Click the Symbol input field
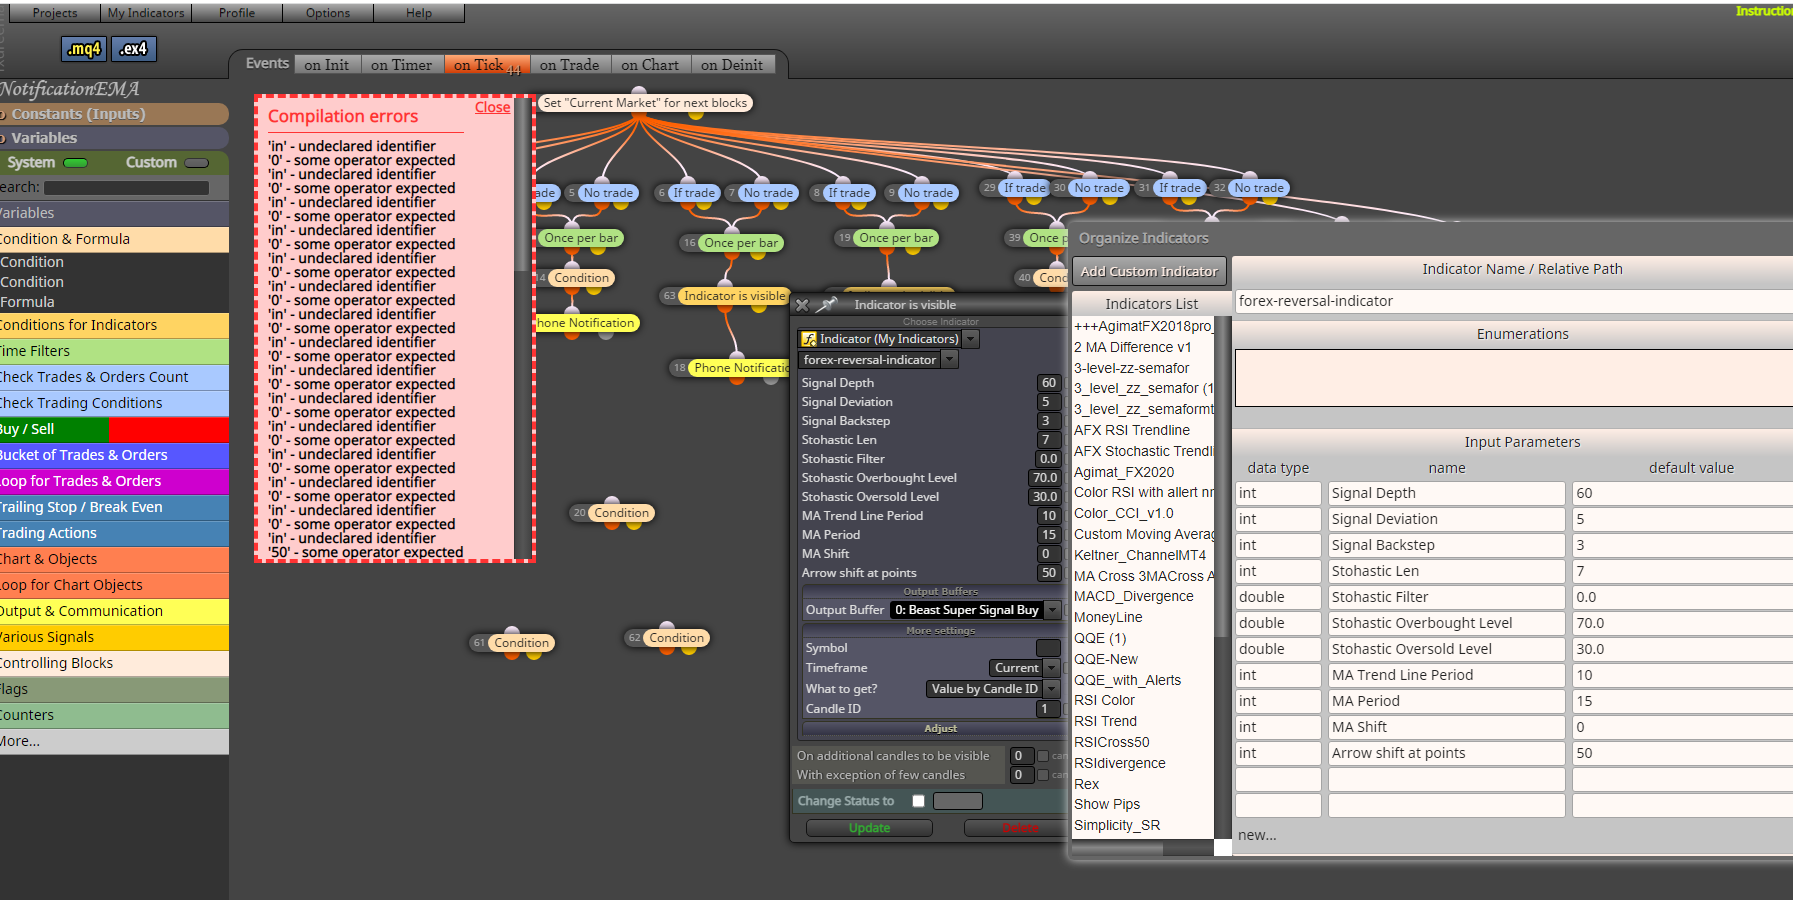Screen dimensions: 1793x900 [1048, 648]
